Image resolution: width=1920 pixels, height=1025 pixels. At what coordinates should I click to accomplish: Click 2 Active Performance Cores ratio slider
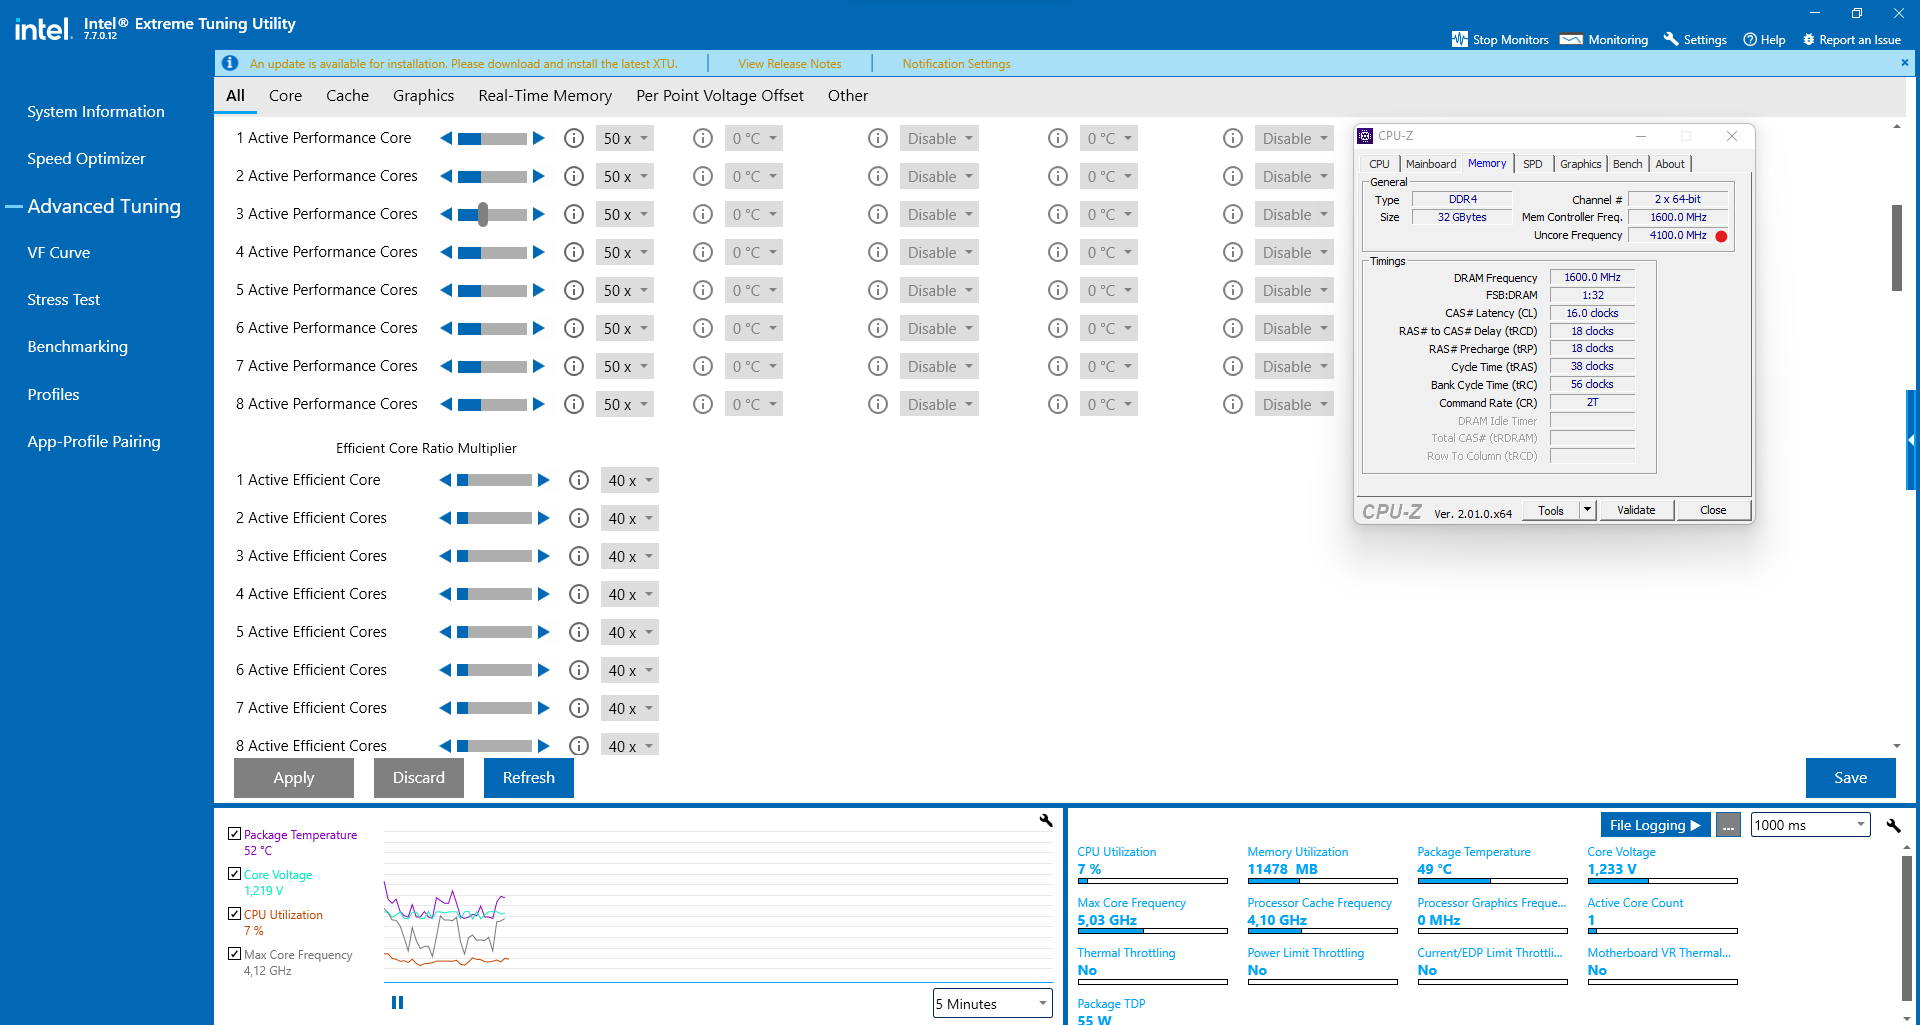(492, 176)
